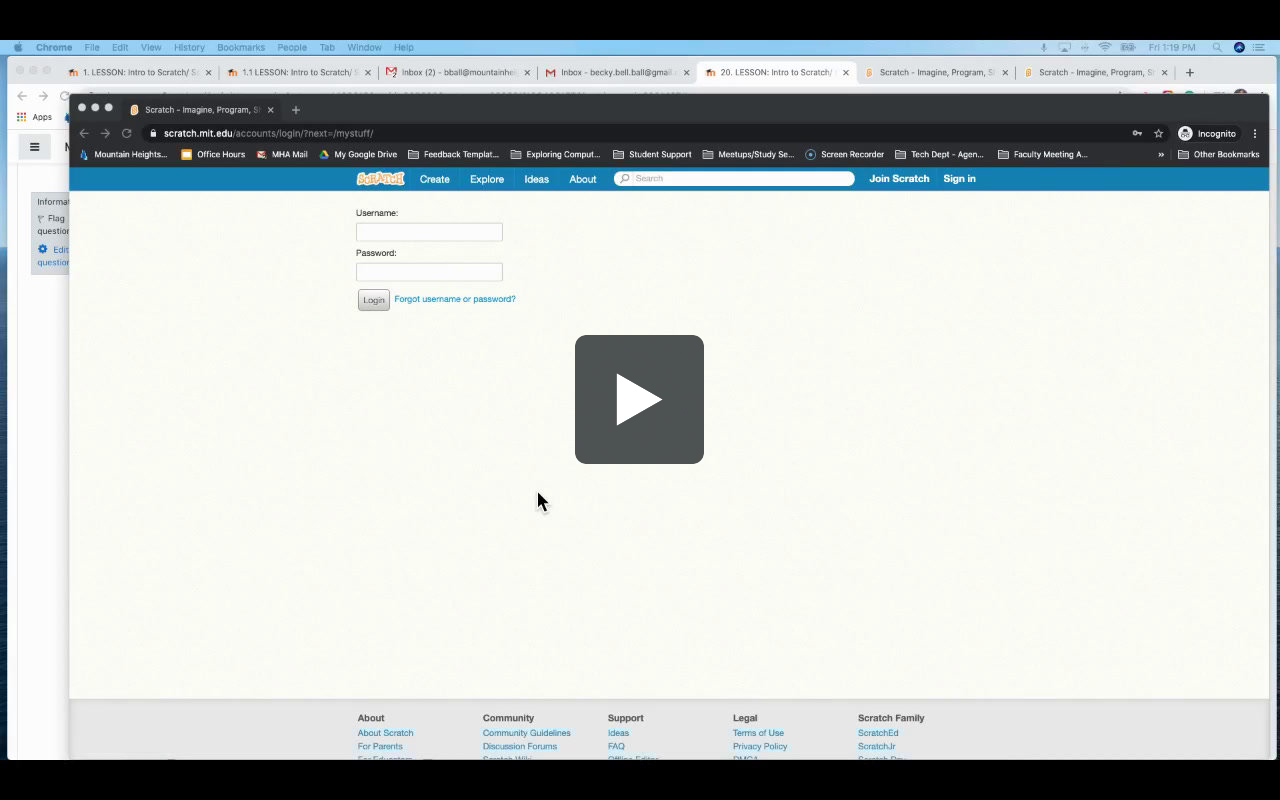Open the Student Support bookmark folder
Screen dimensions: 1280x800
tap(652, 155)
